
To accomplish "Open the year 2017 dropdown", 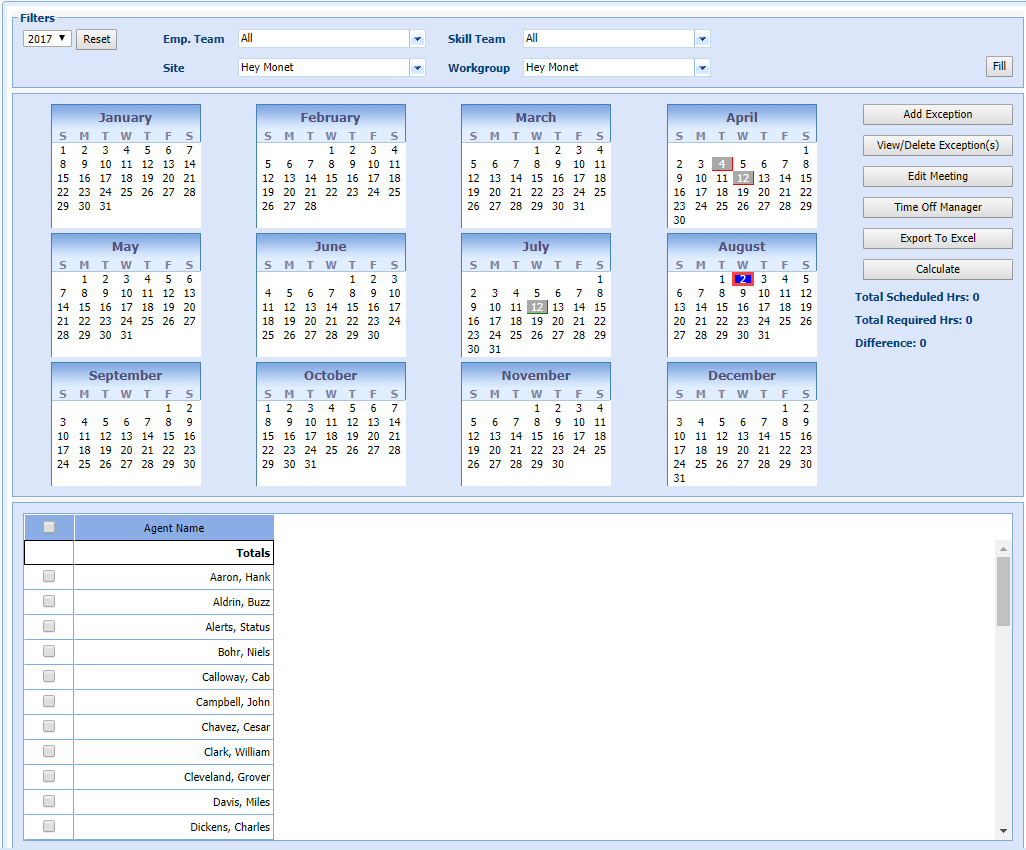I will [x=47, y=39].
